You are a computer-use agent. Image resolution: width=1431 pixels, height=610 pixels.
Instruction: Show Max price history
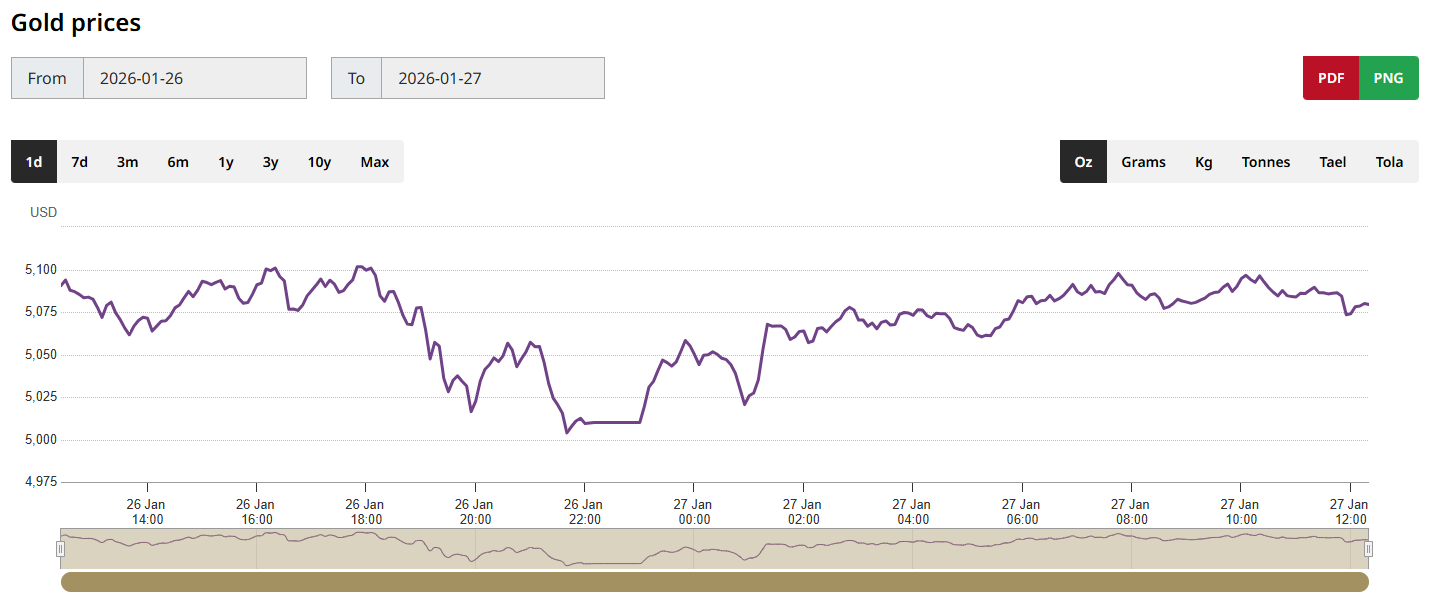click(x=375, y=162)
